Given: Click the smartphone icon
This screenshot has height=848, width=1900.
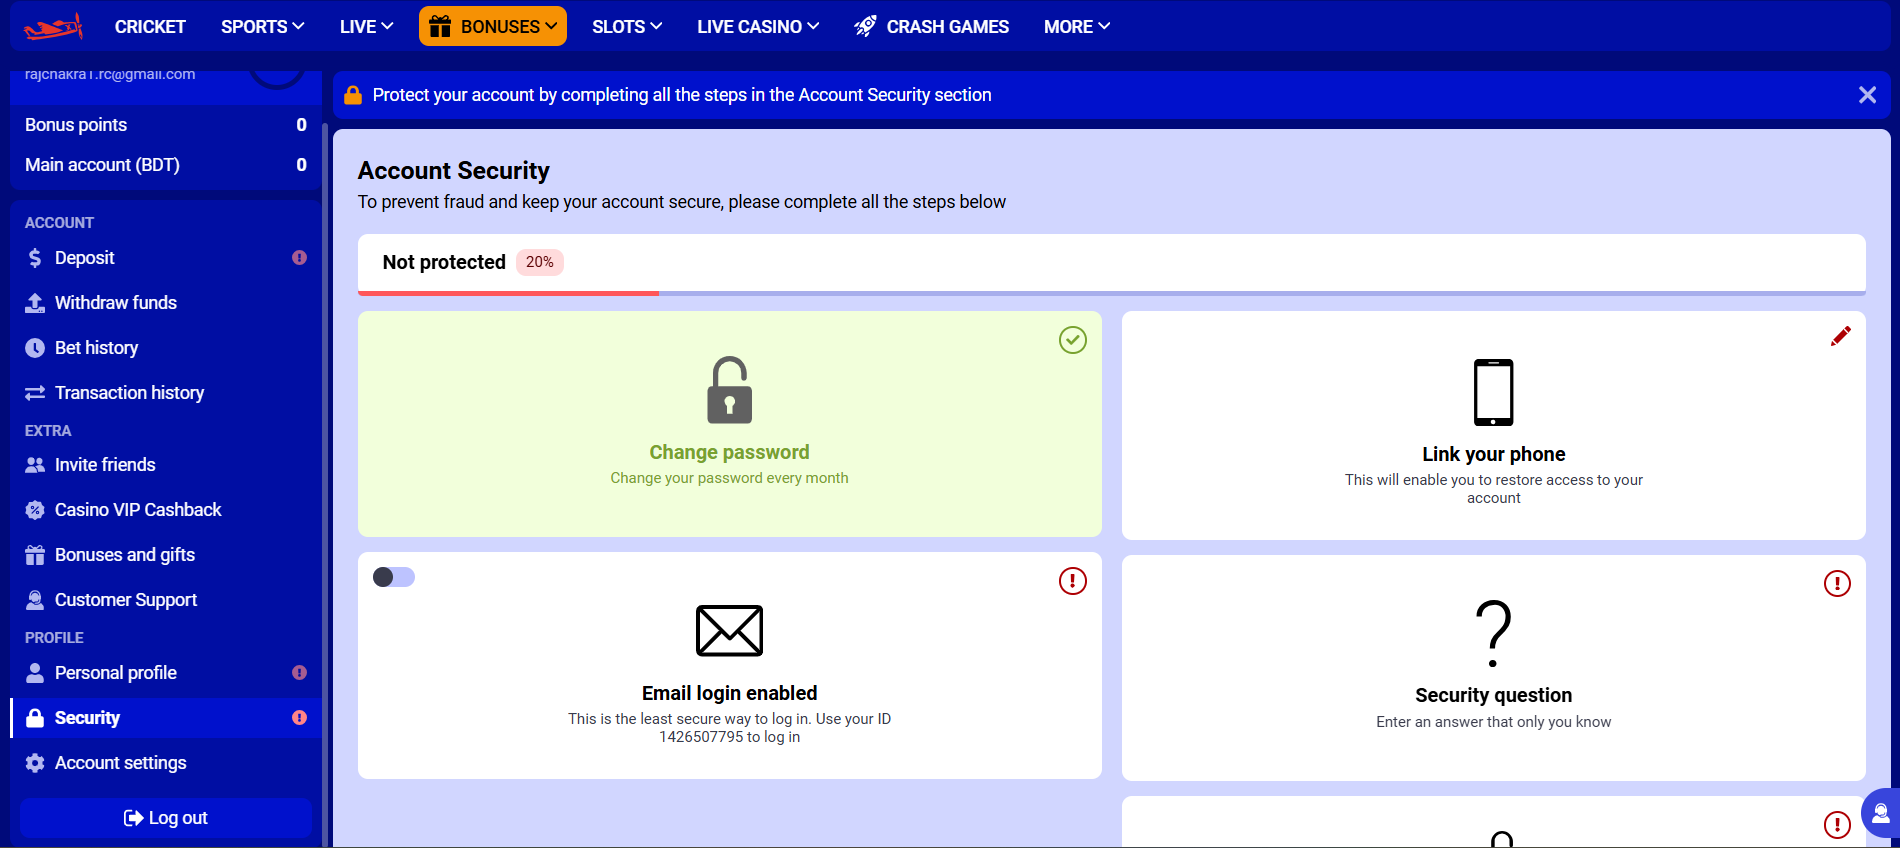Looking at the screenshot, I should (1494, 392).
